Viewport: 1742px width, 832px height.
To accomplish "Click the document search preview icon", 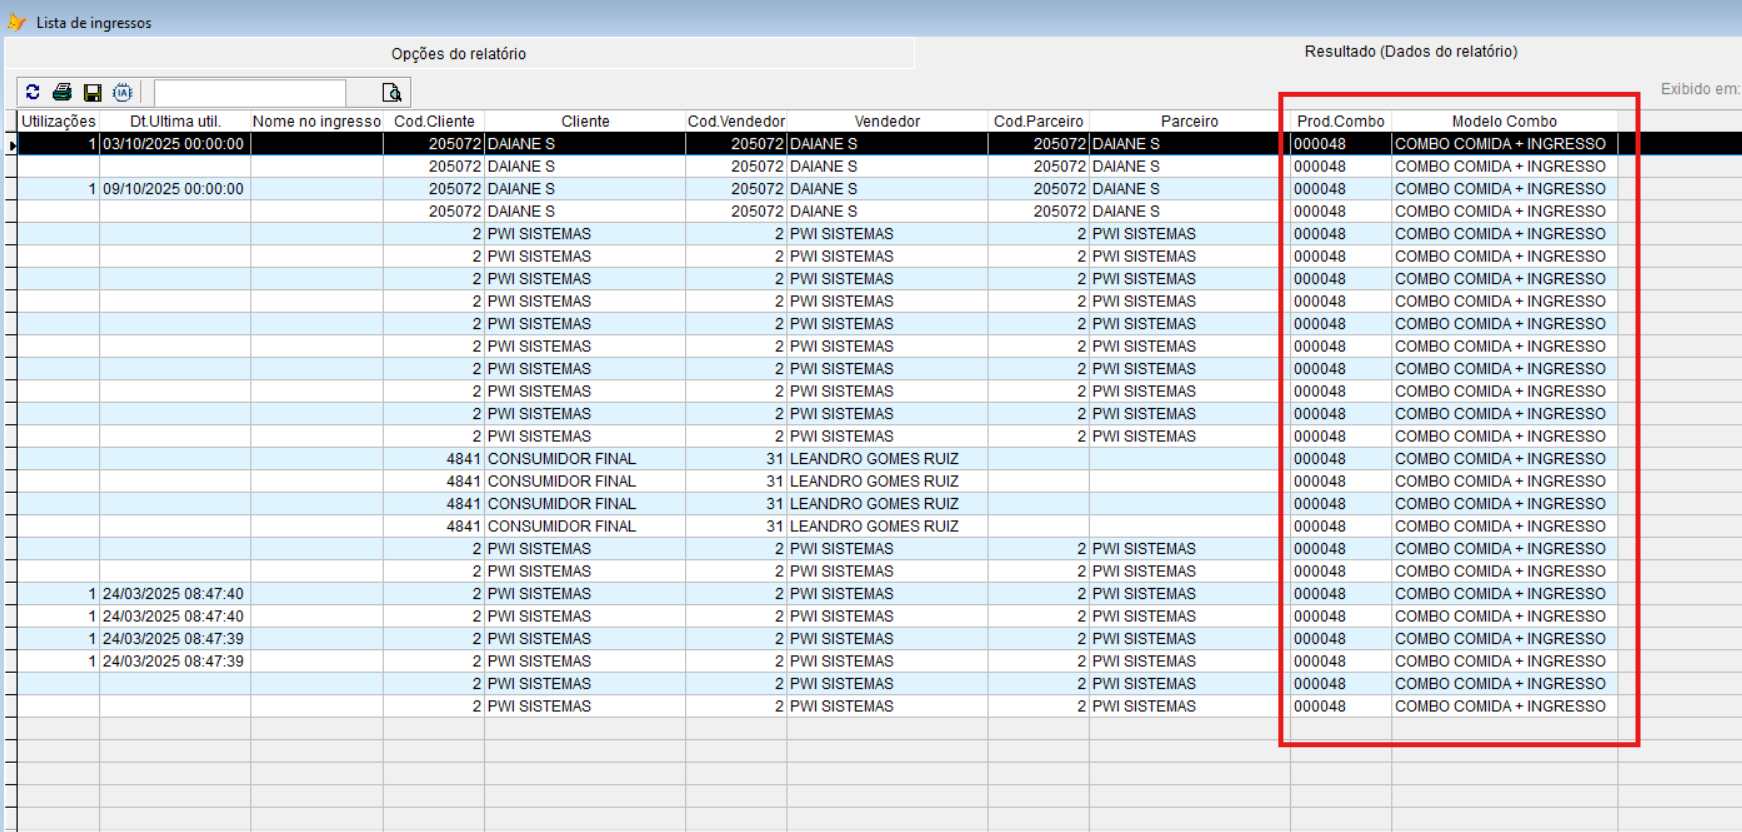I will (392, 93).
